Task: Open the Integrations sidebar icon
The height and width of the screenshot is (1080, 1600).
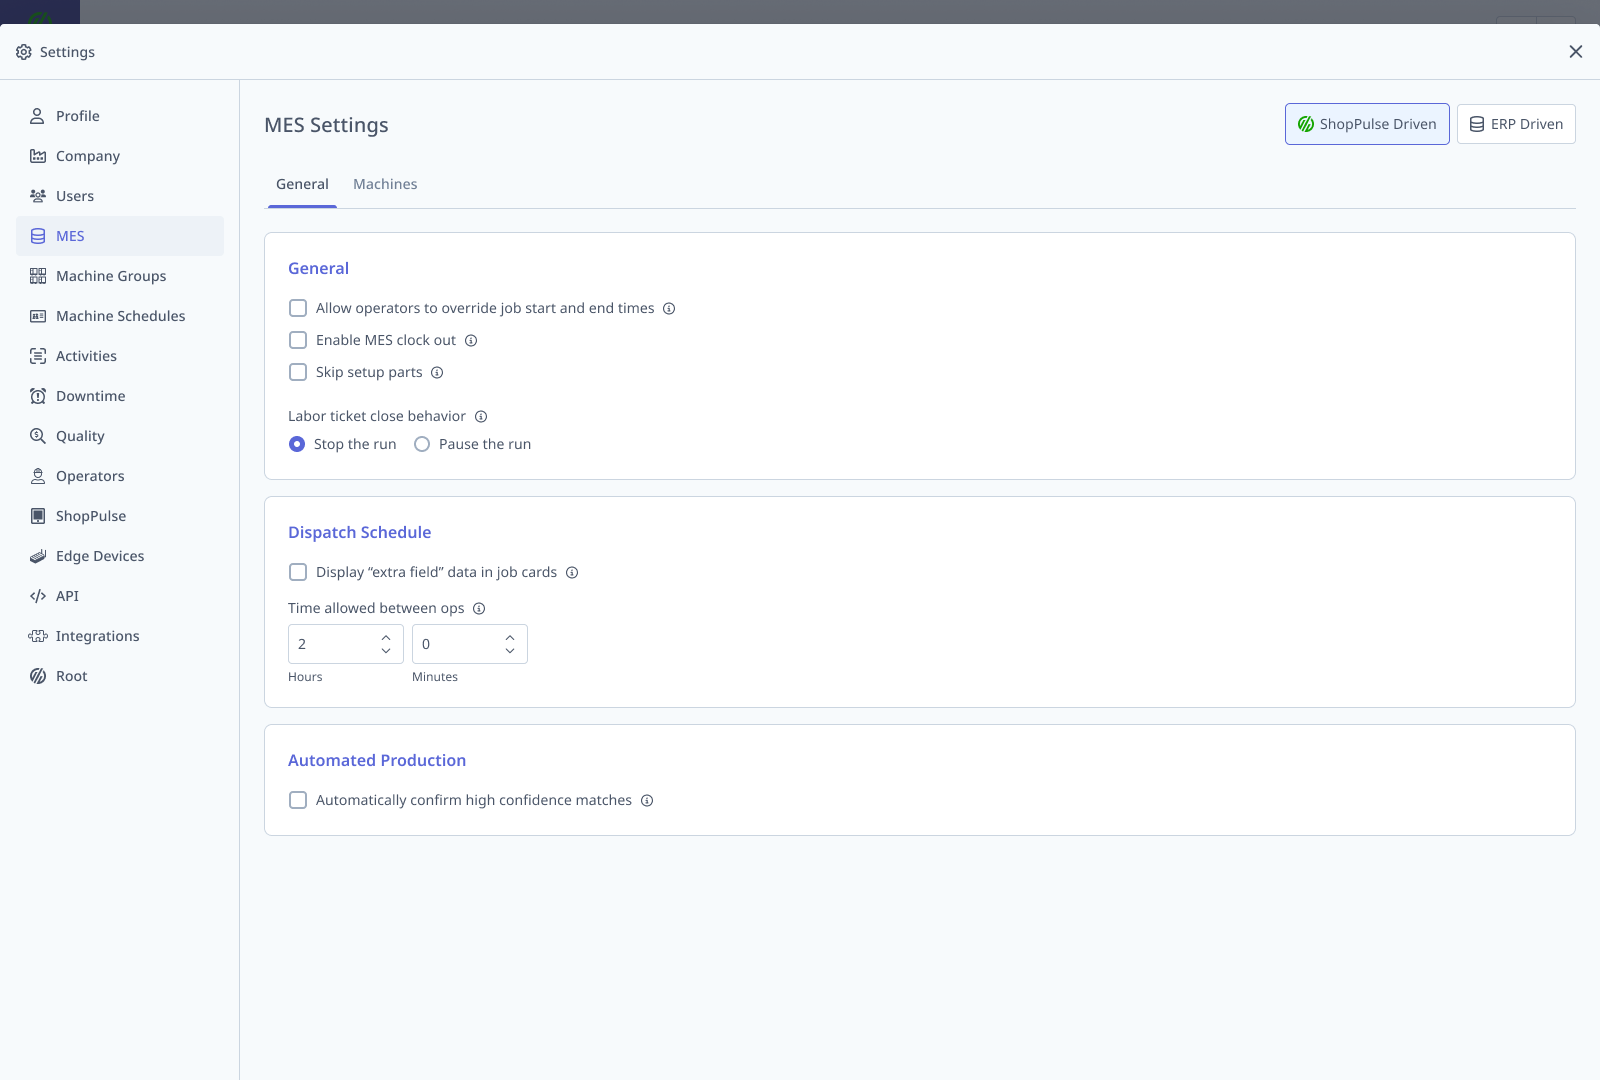Action: point(37,635)
